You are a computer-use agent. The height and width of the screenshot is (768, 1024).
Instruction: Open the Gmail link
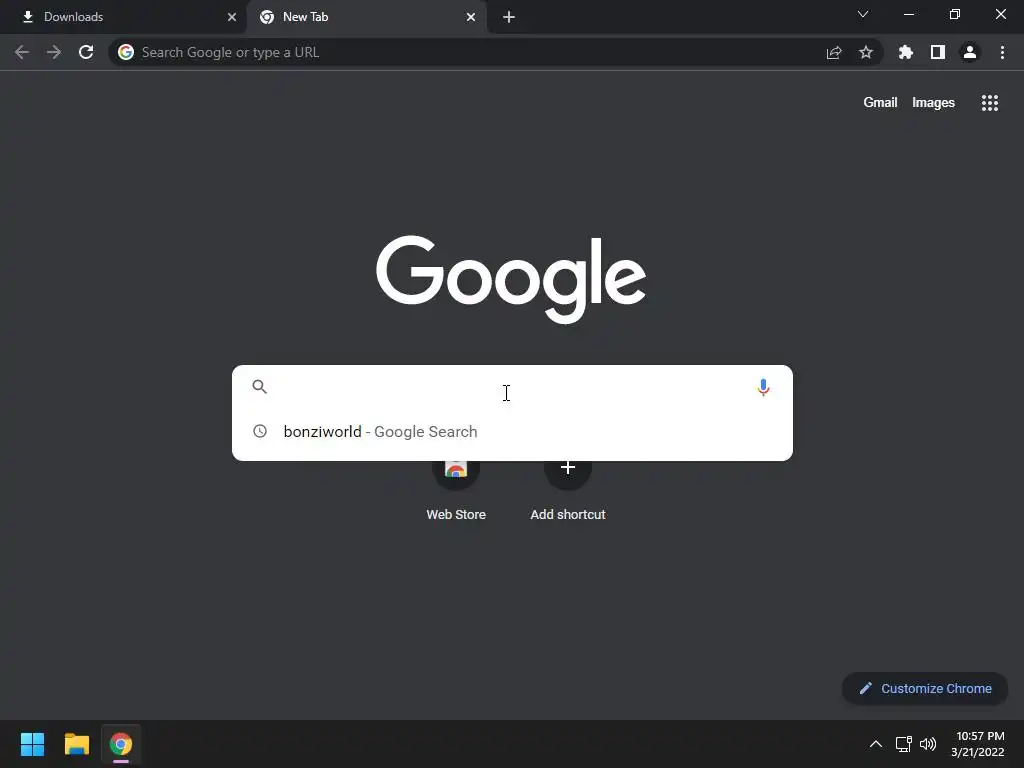[880, 103]
